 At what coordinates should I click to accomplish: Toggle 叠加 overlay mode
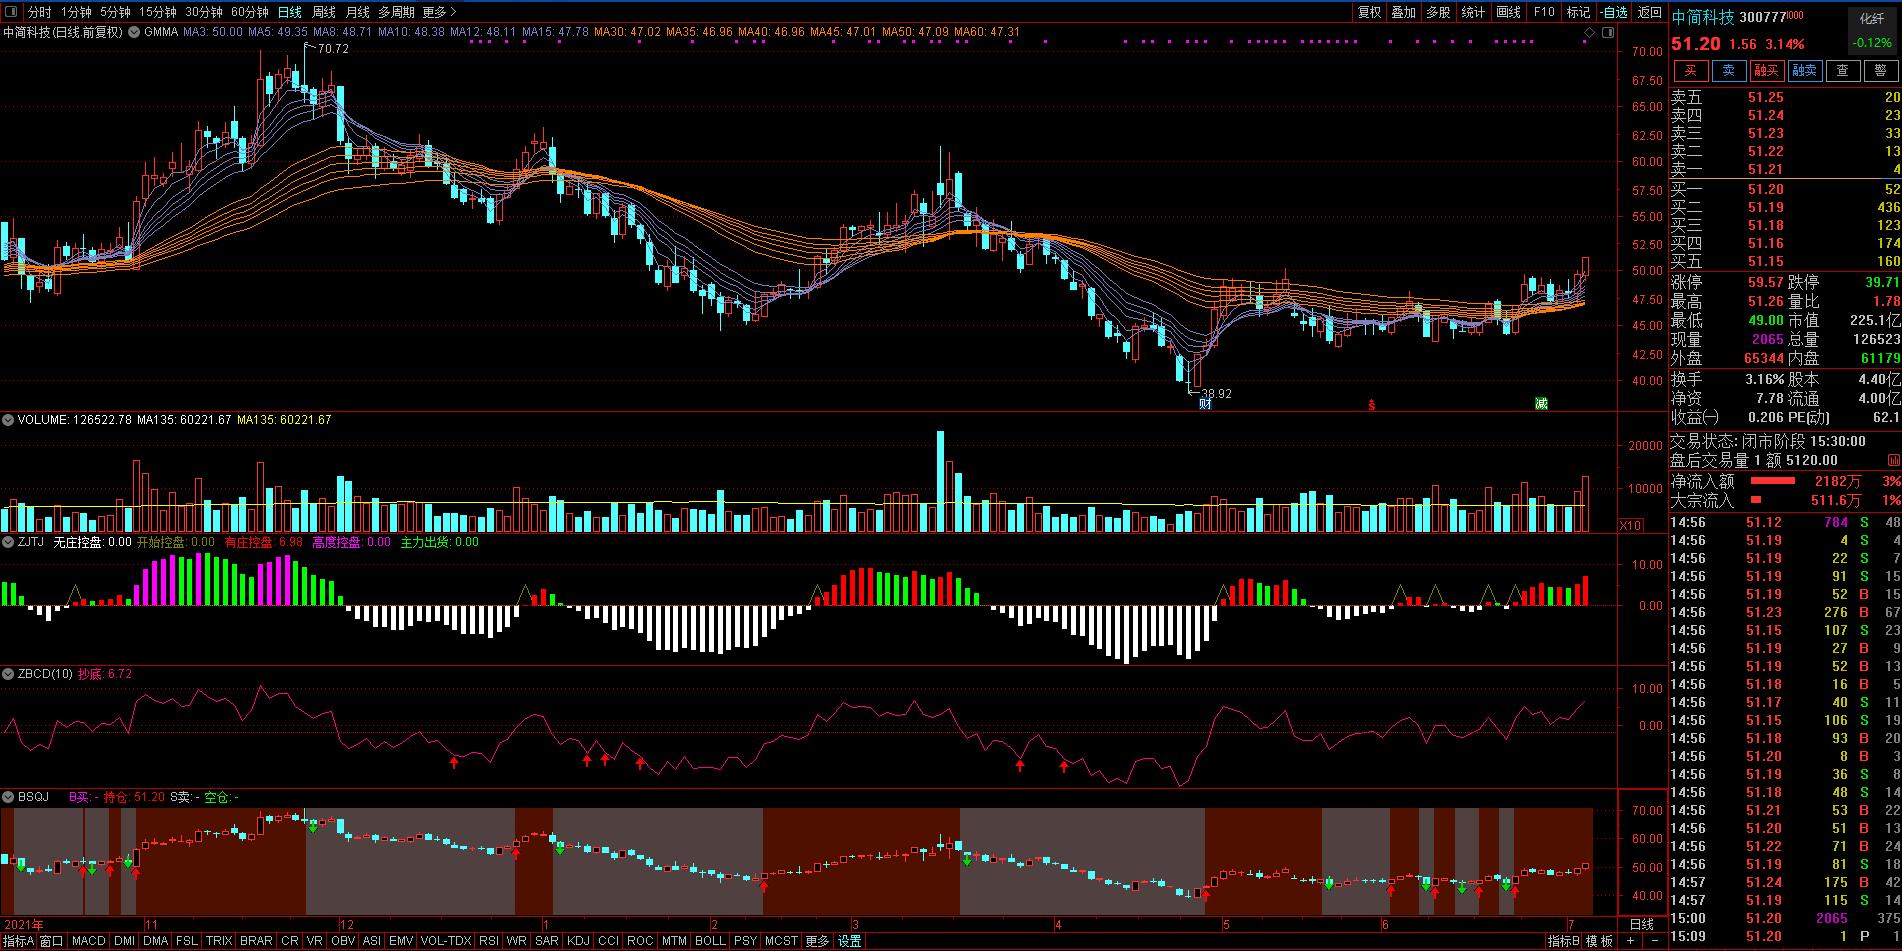pyautogui.click(x=1404, y=12)
